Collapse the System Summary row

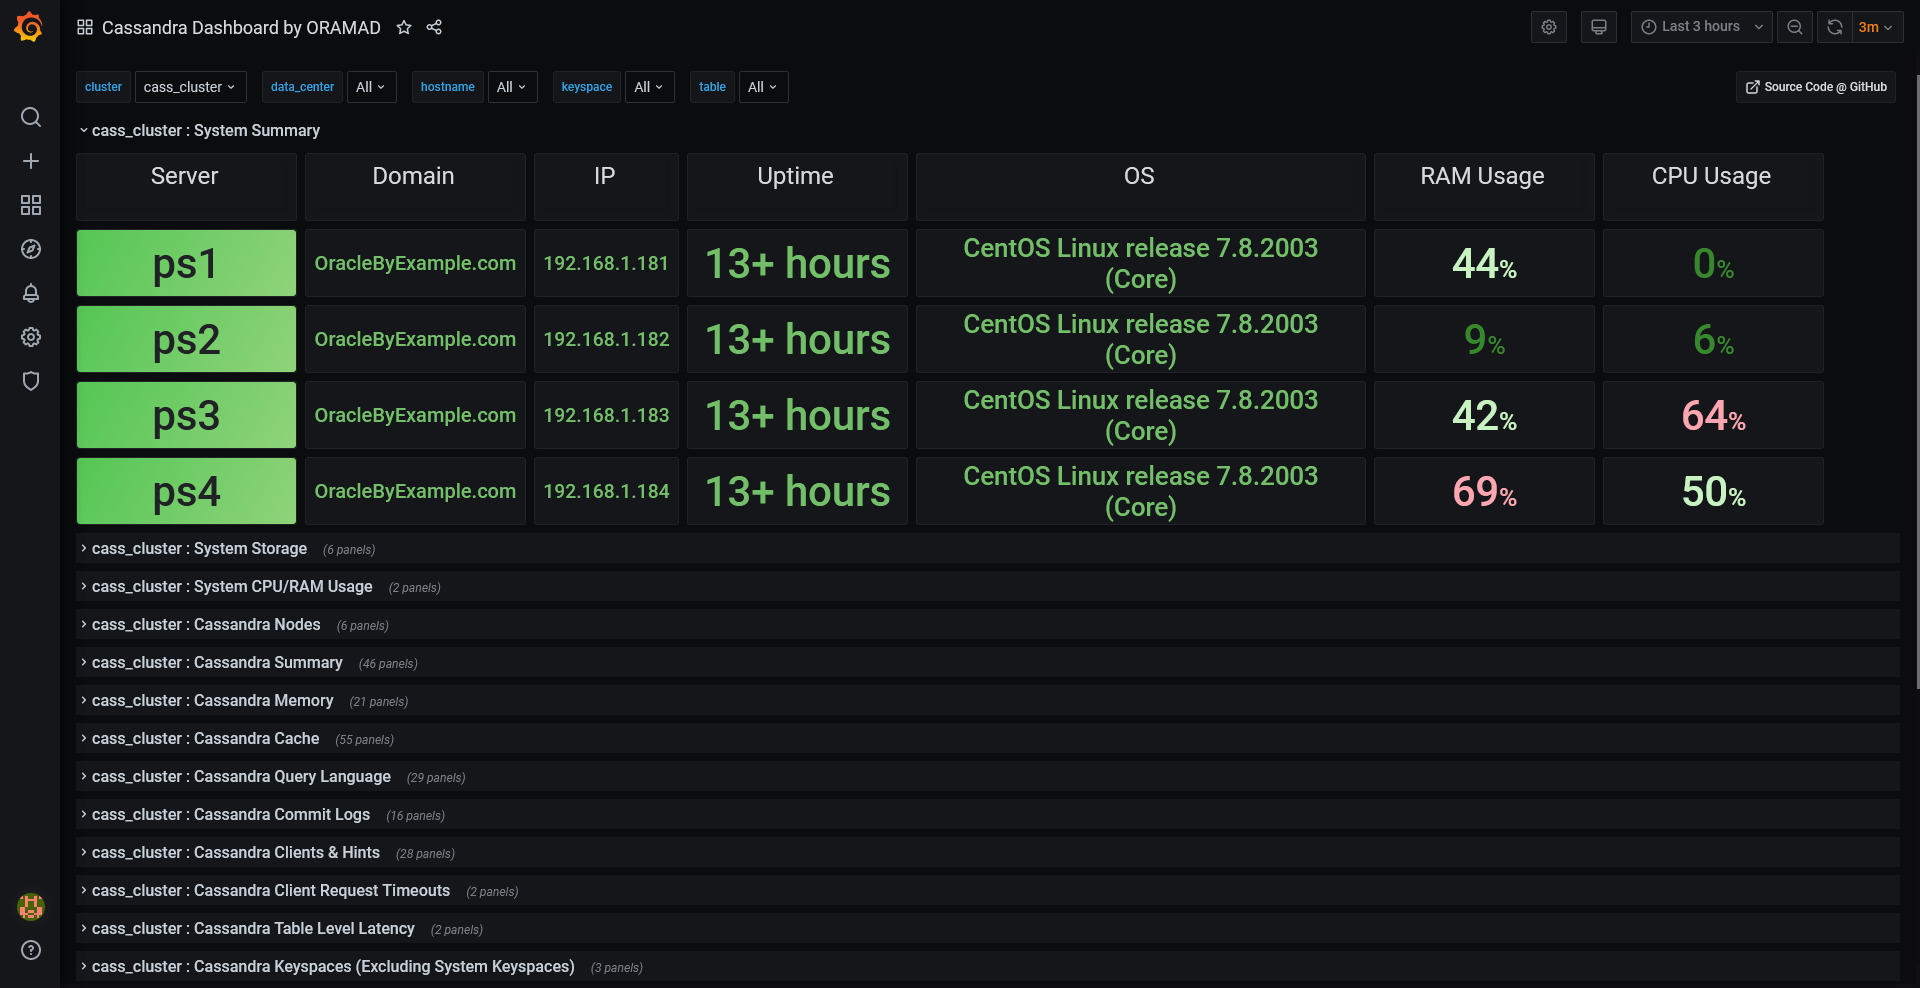point(200,130)
